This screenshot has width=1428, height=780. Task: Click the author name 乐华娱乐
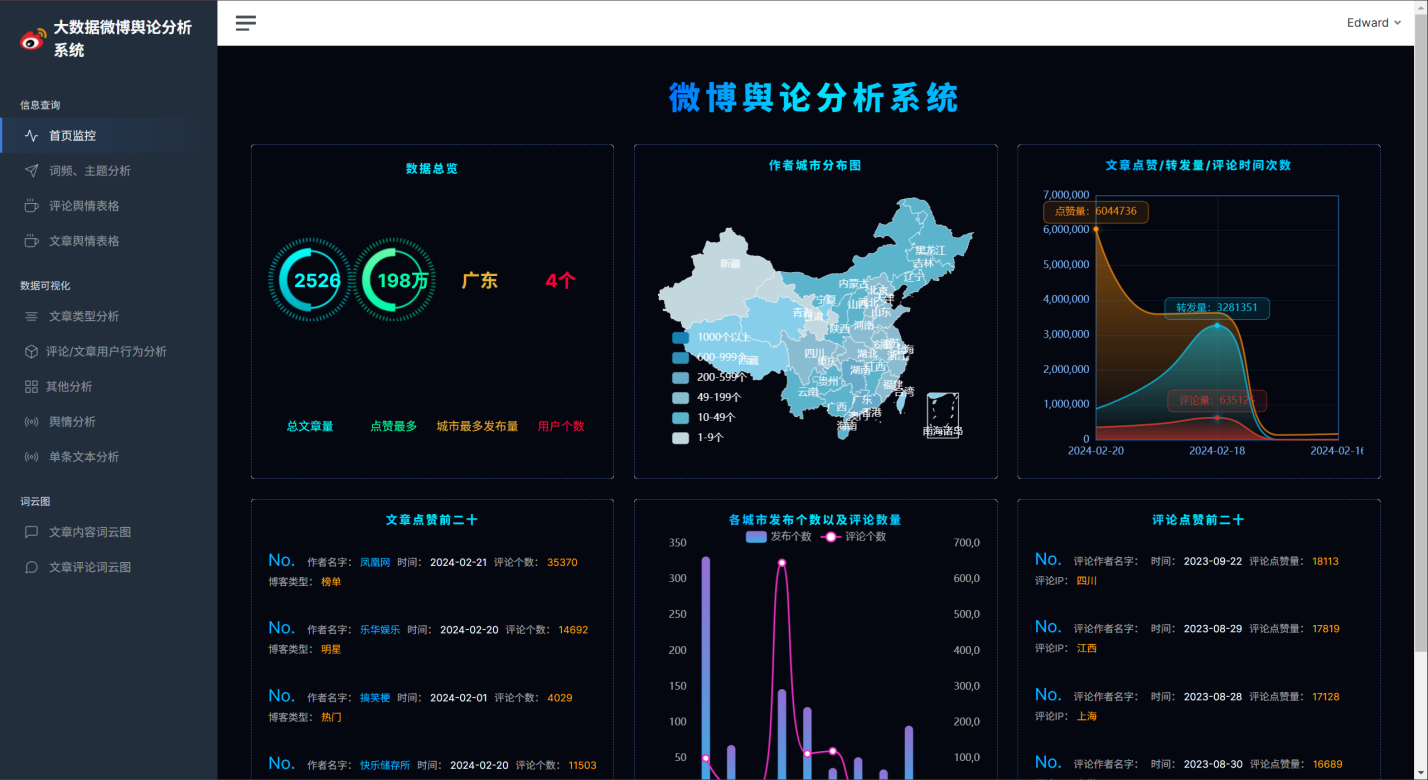pos(380,630)
